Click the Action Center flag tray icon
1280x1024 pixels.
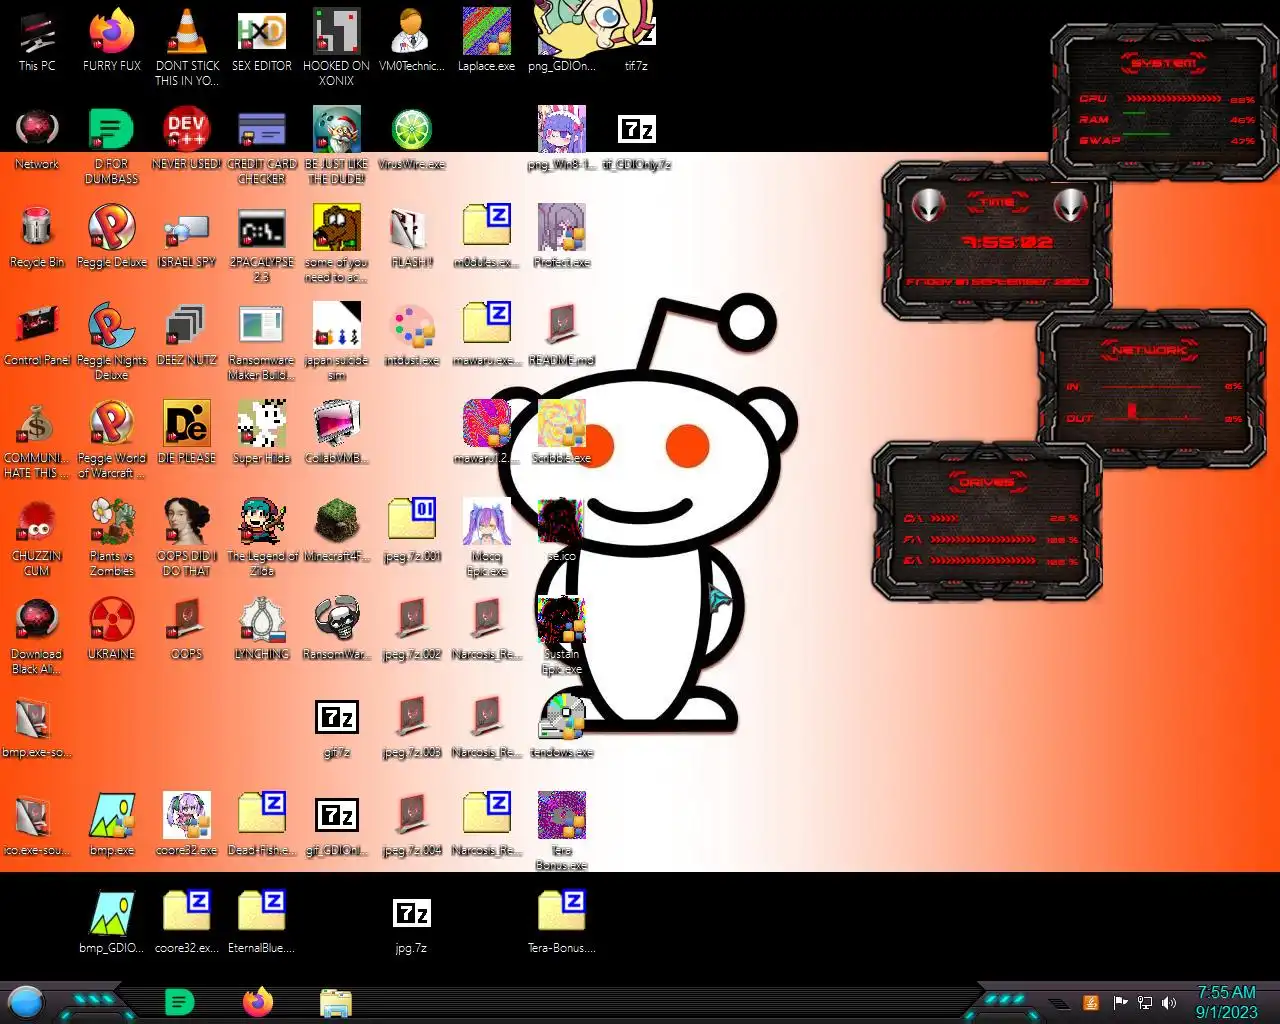tap(1120, 1002)
